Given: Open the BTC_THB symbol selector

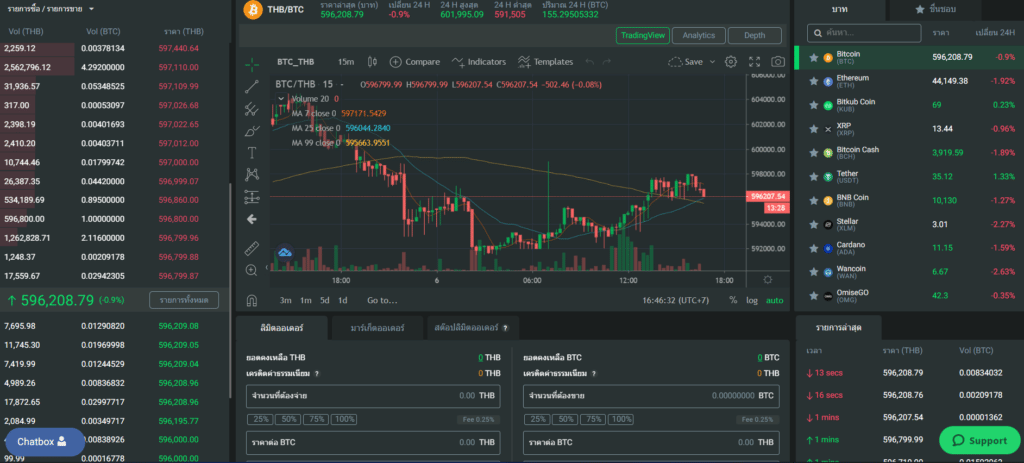Looking at the screenshot, I should coord(295,62).
